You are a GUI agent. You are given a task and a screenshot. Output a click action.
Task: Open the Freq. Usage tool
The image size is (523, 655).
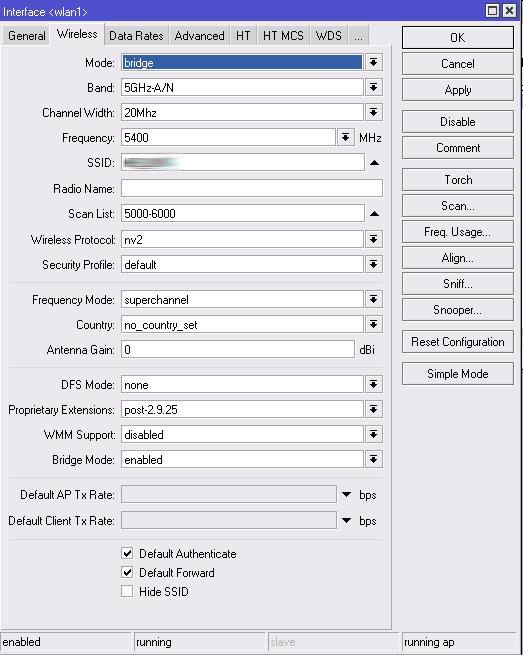coord(458,232)
